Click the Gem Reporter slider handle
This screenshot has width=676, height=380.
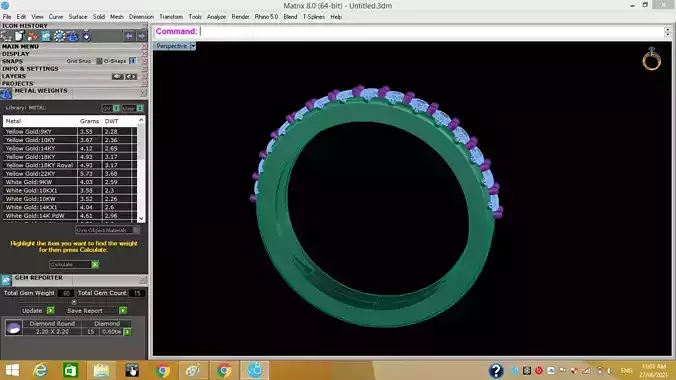click(74, 302)
